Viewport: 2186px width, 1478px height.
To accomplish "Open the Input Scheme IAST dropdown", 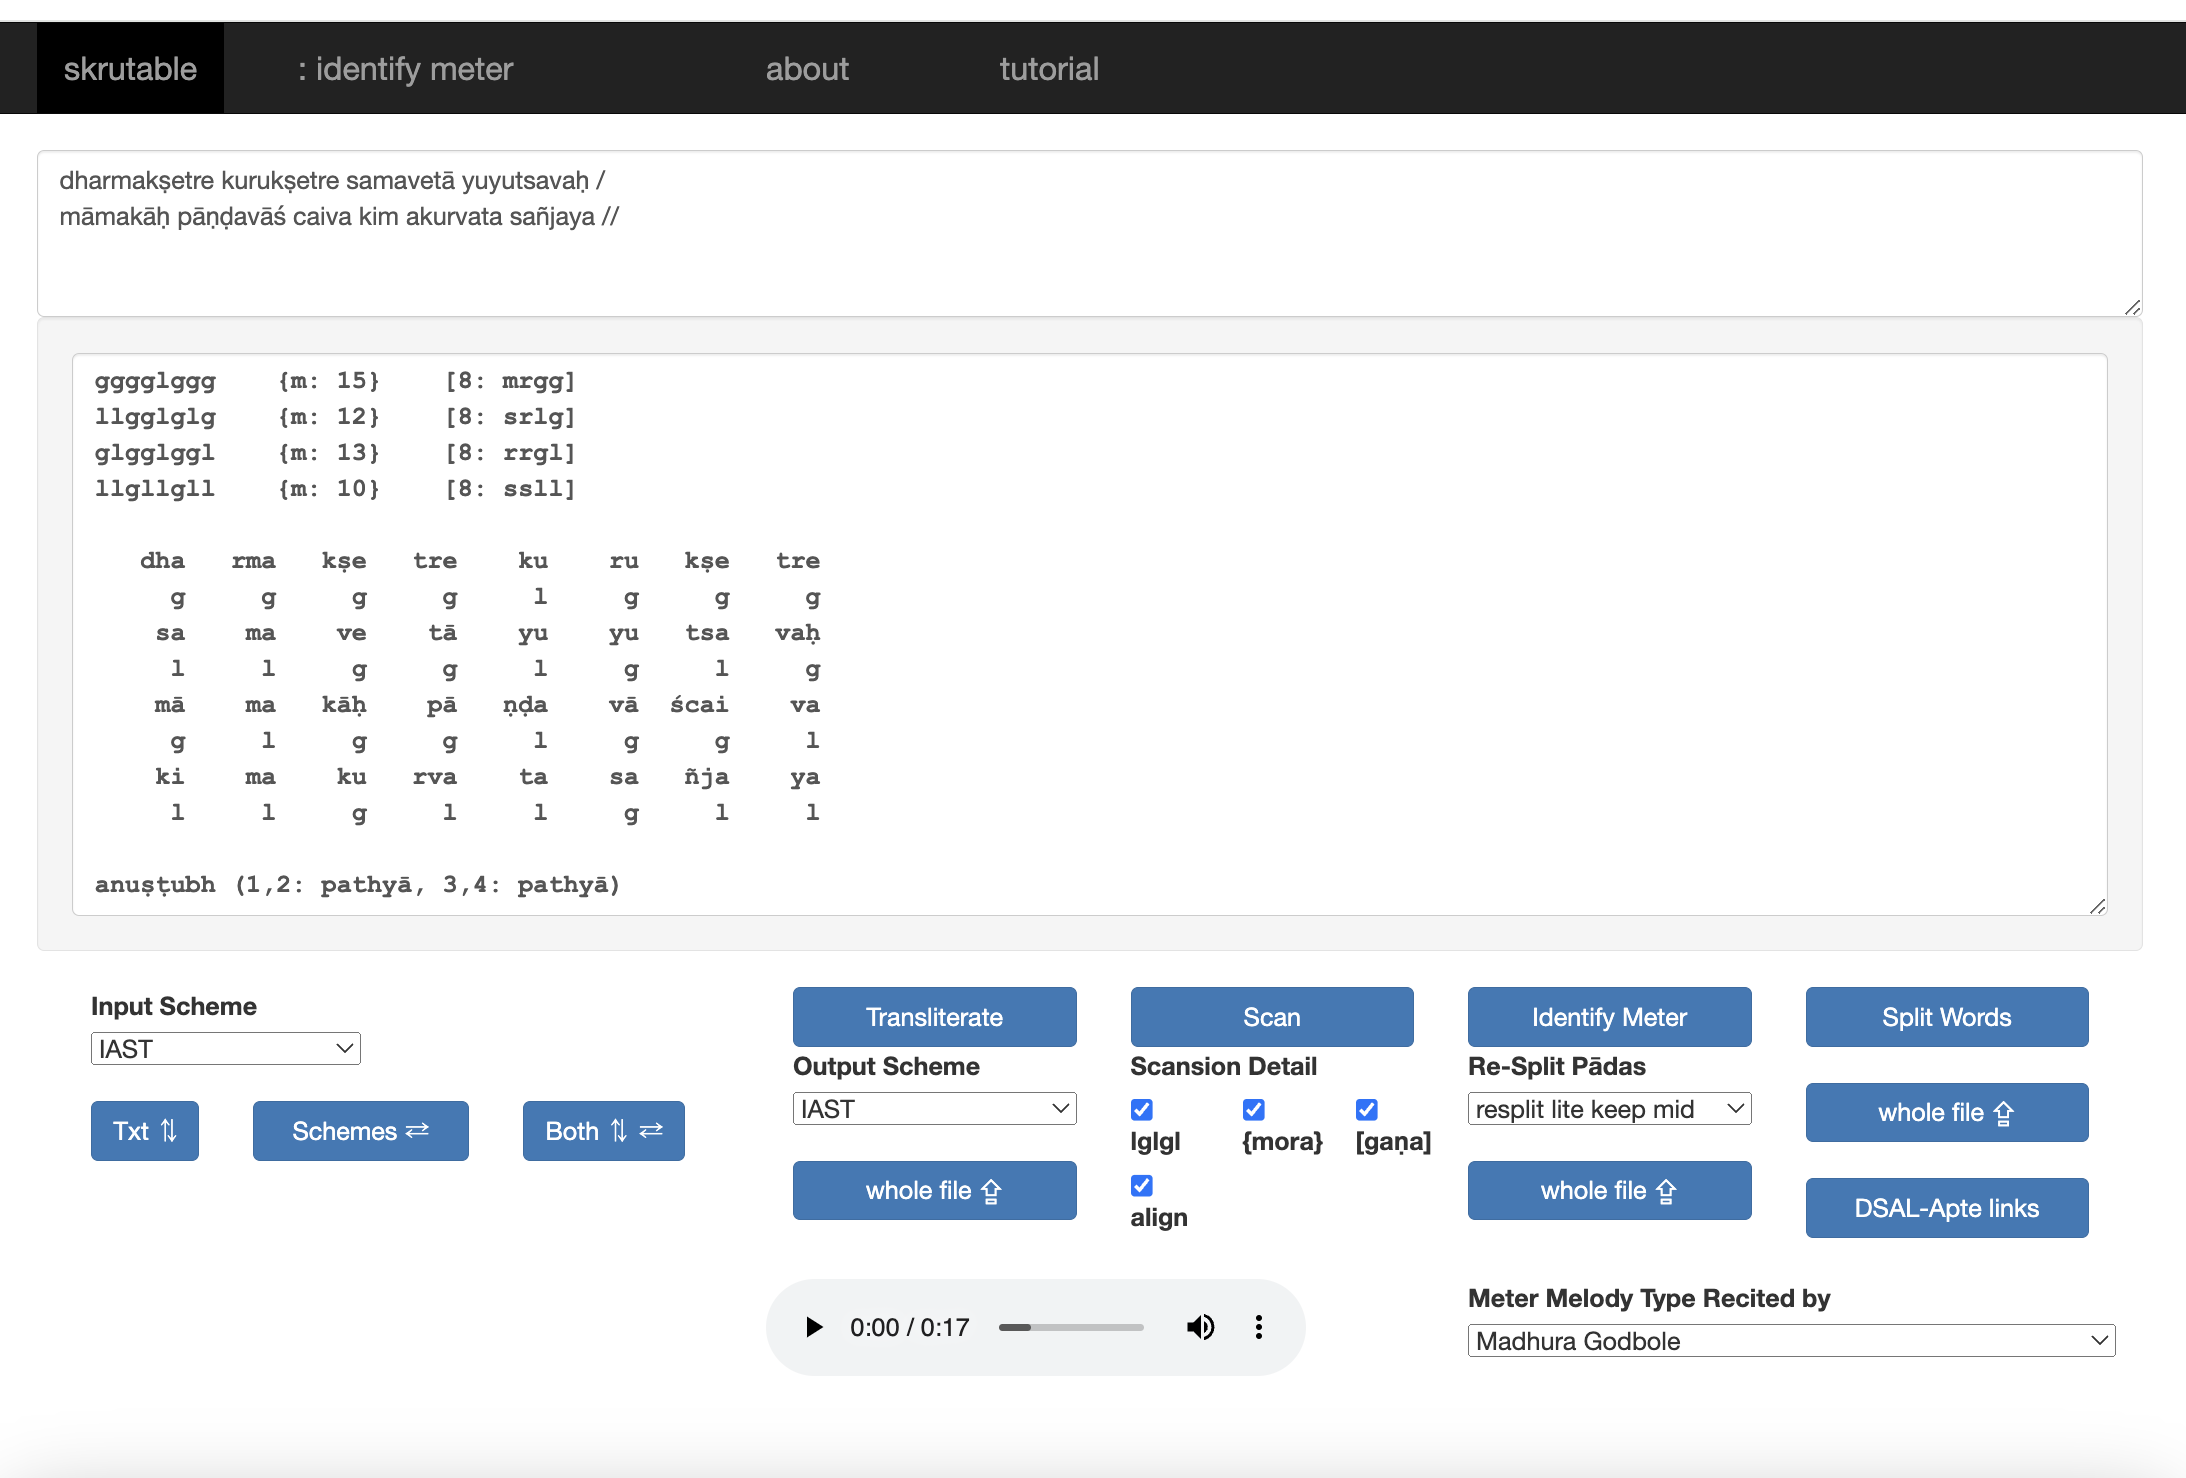I will [x=226, y=1049].
